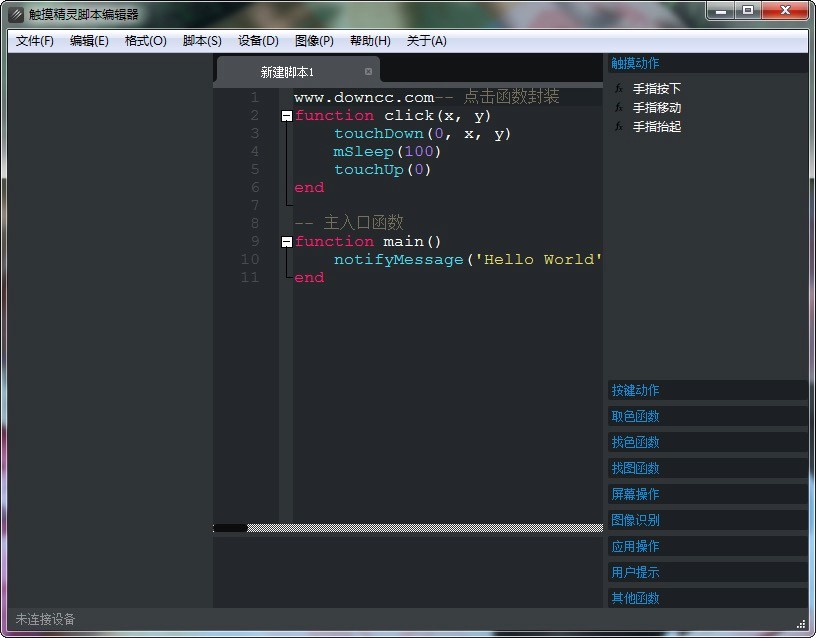Insert the 手指抬起 function

(657, 127)
